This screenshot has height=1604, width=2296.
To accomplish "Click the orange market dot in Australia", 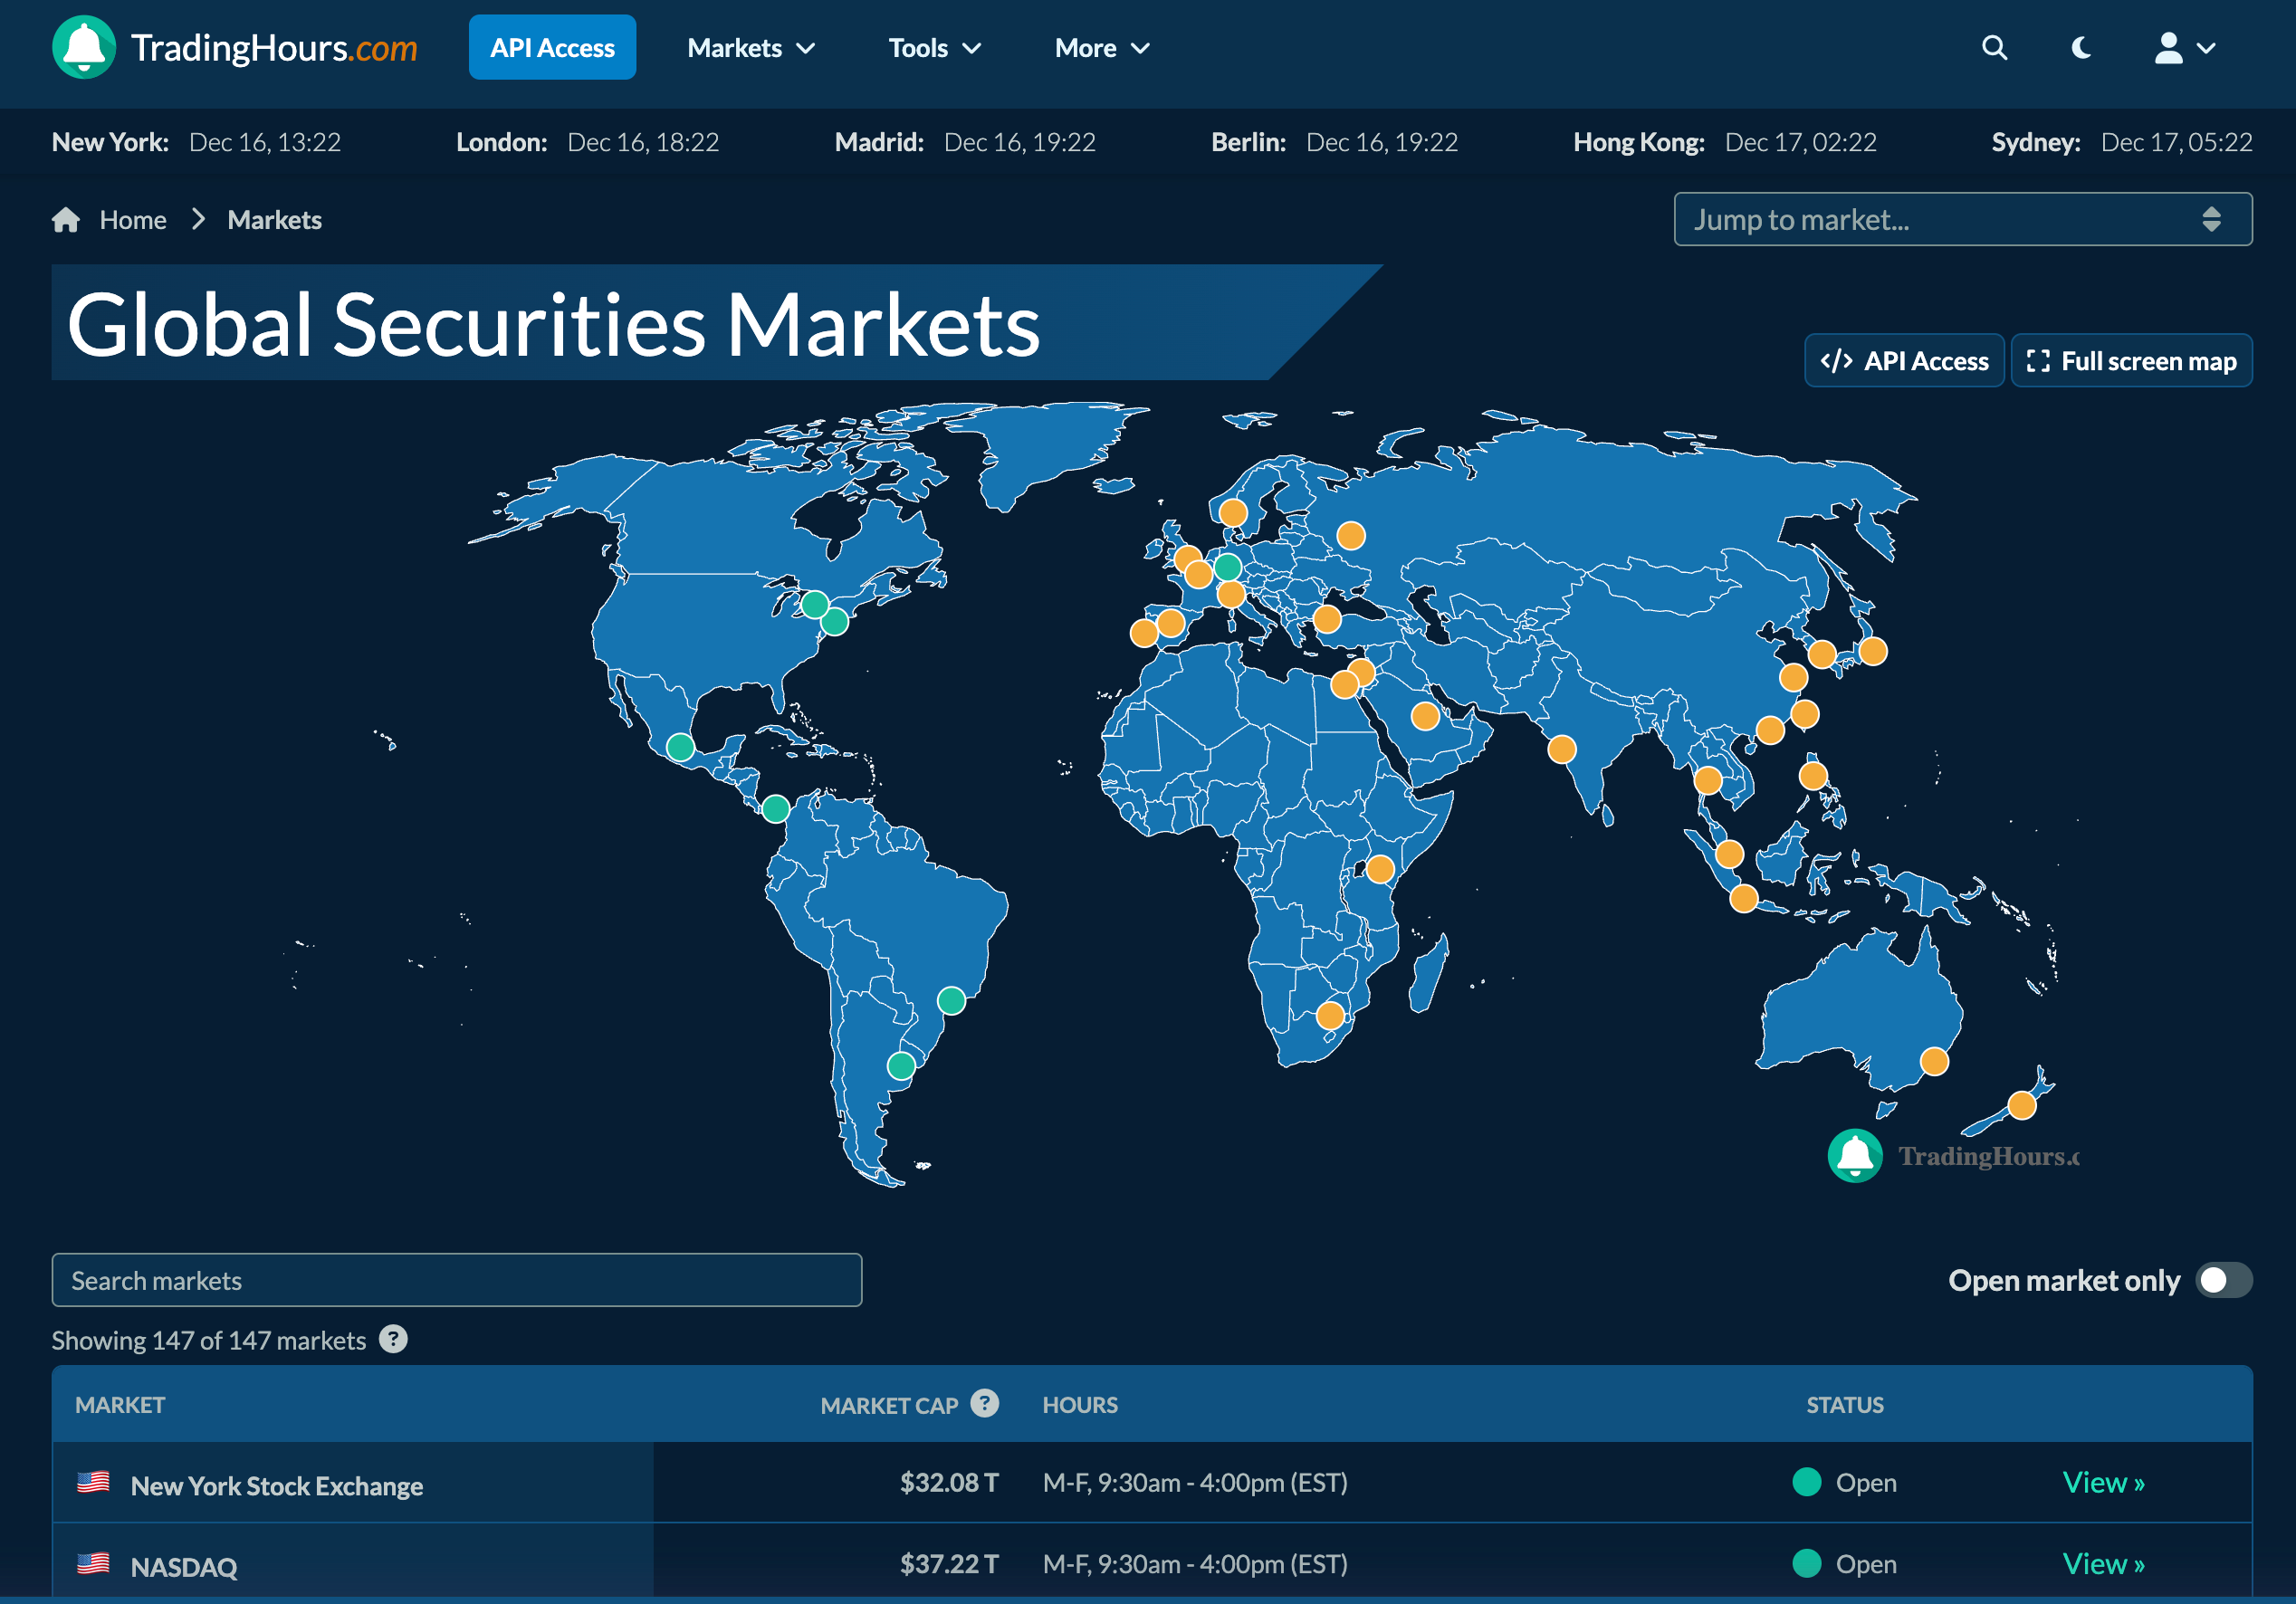I will pos(1934,1061).
